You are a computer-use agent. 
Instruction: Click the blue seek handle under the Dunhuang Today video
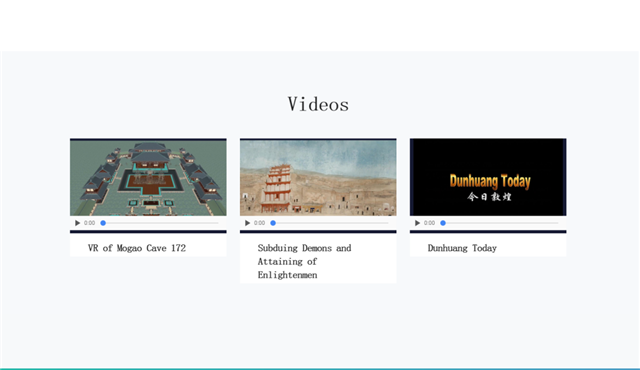[443, 223]
